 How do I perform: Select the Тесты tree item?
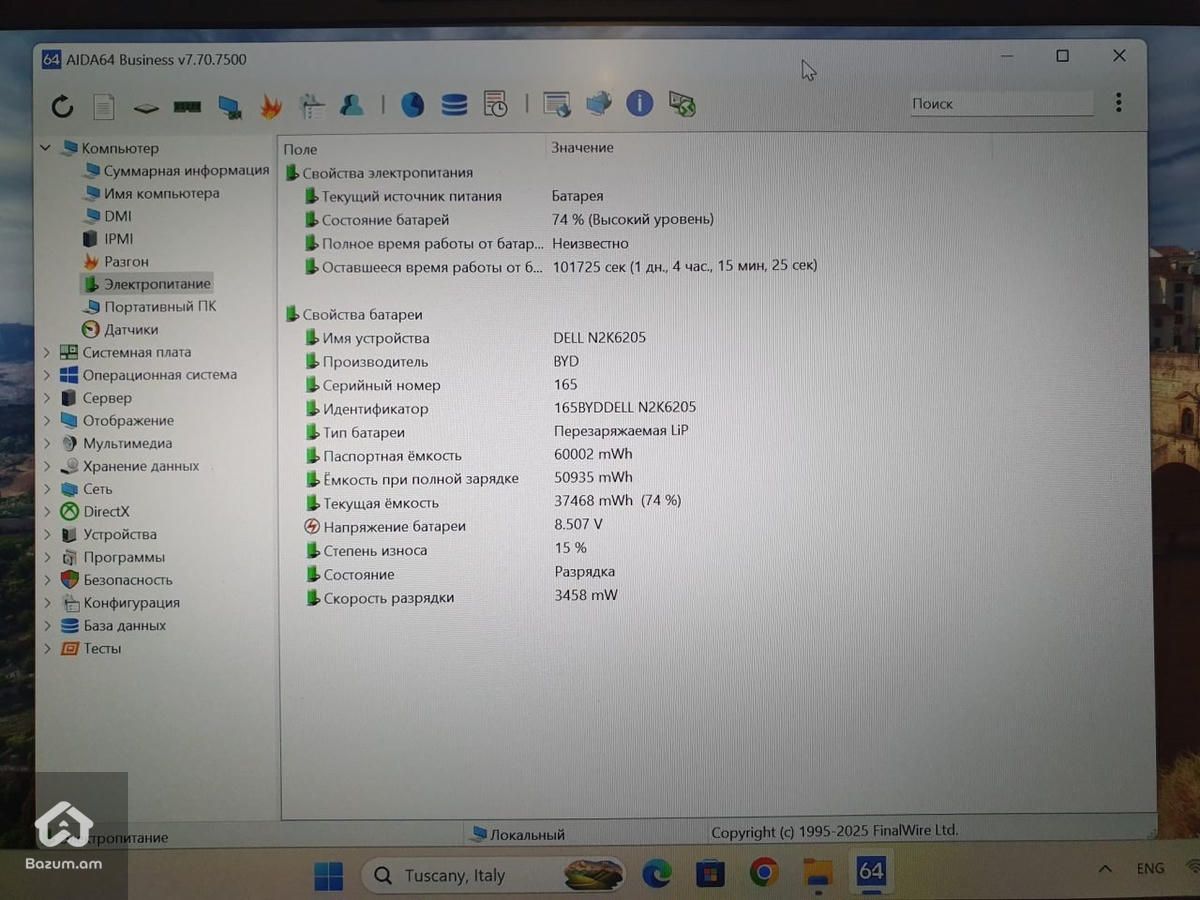click(90, 649)
